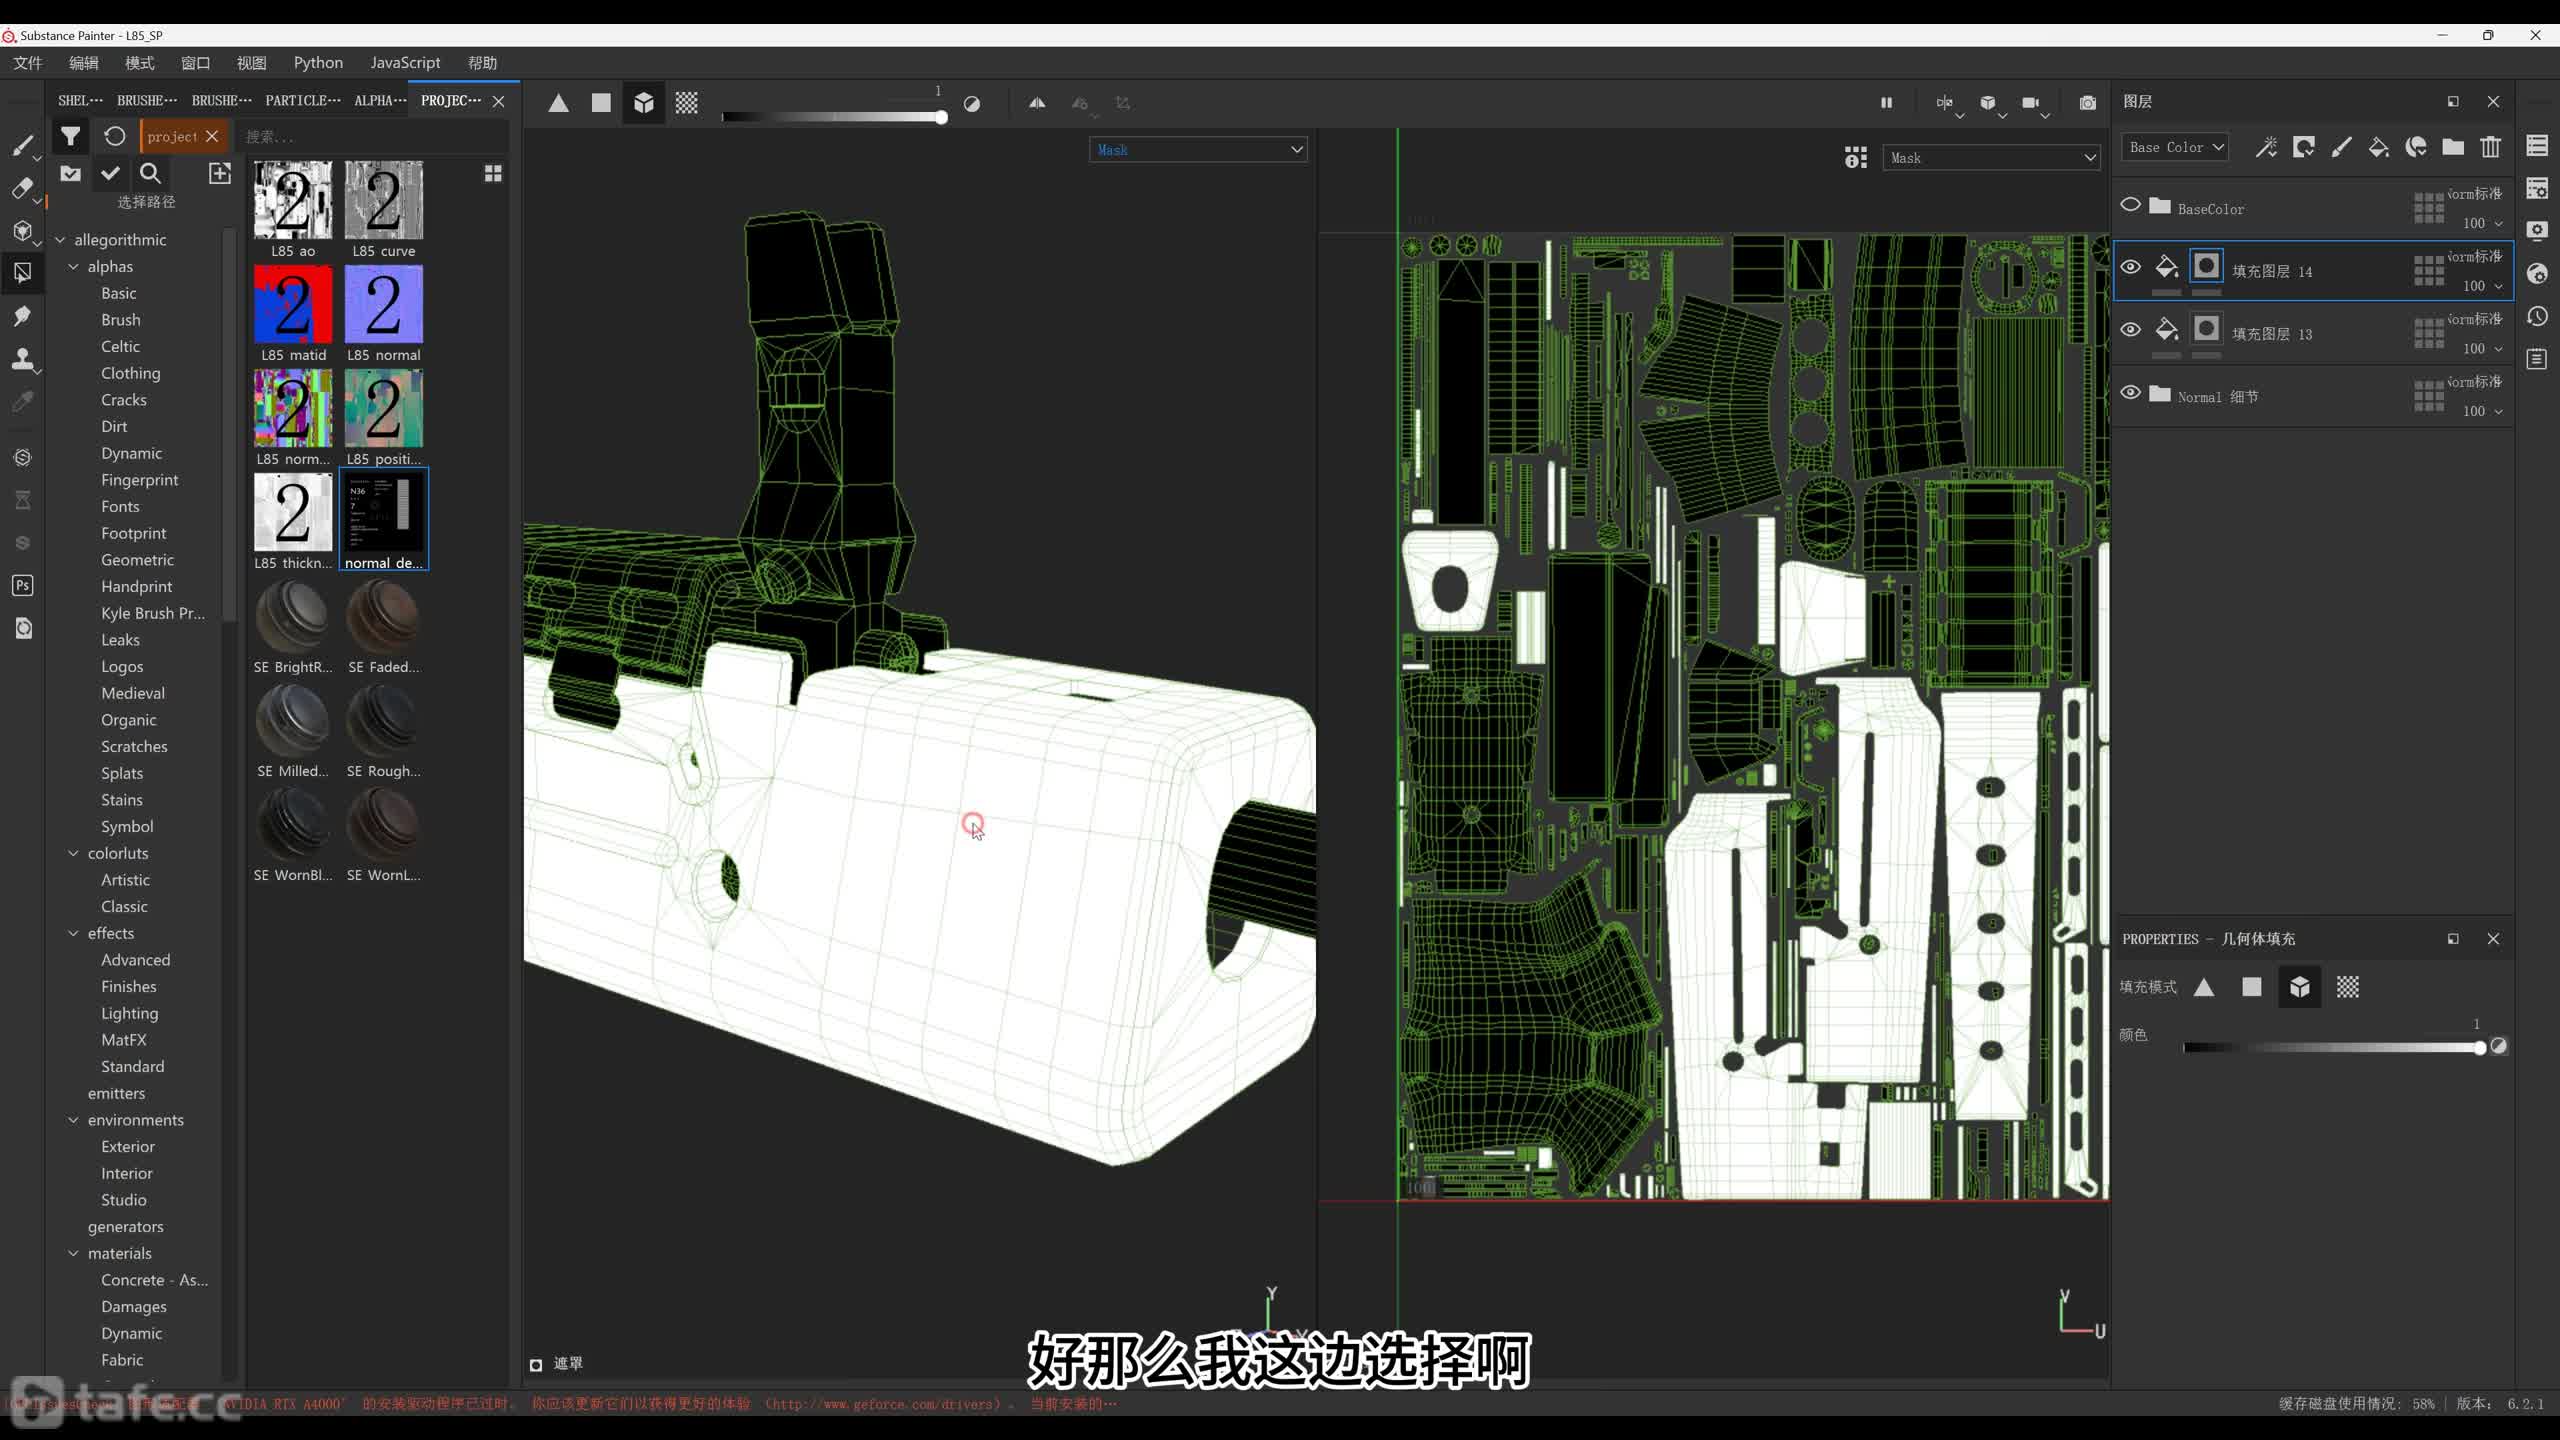This screenshot has width=2560, height=1440.
Task: Open the 文件 menu
Action: [28, 63]
